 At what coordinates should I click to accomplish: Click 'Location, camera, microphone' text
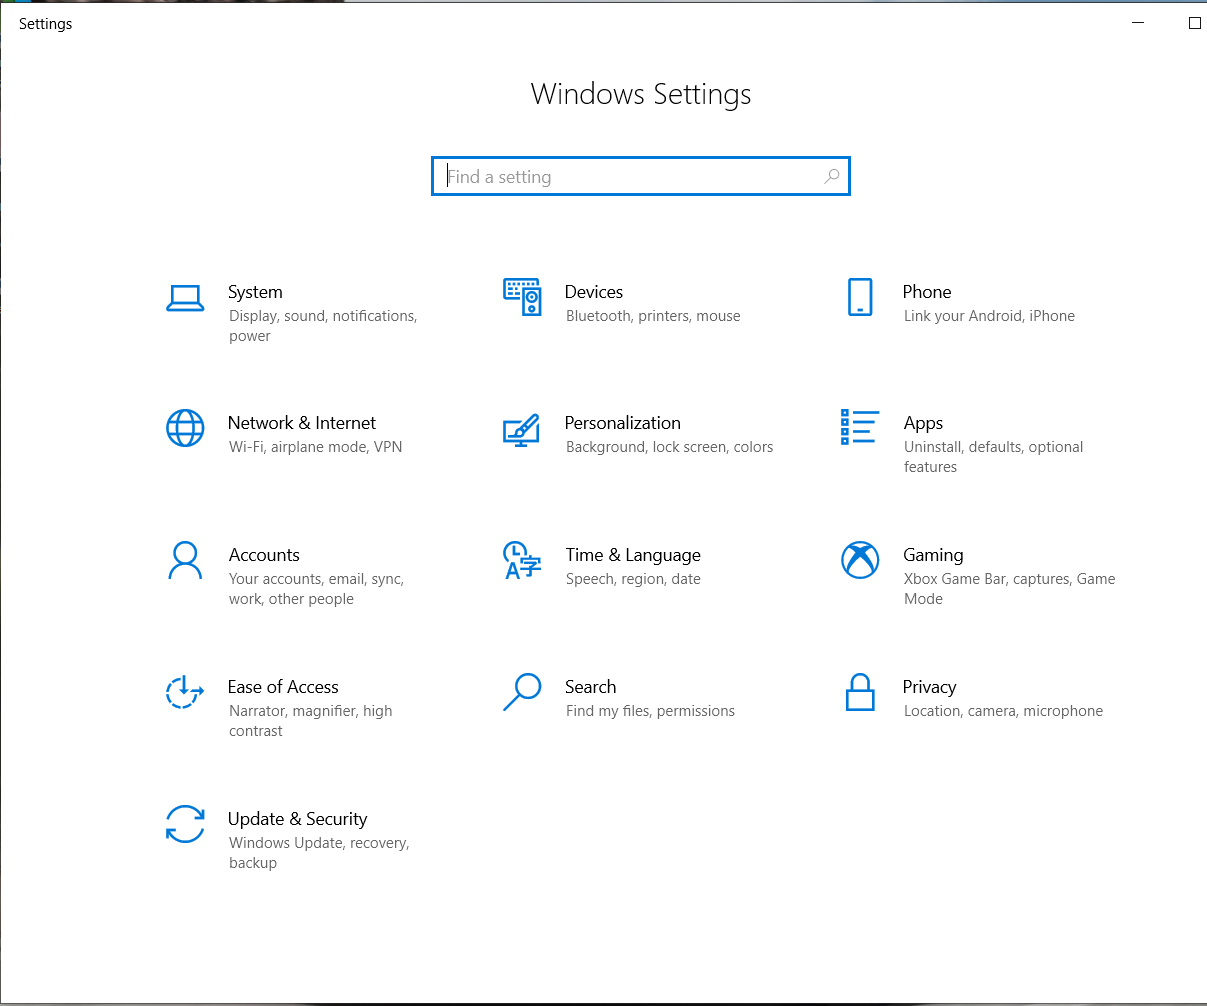[x=1003, y=711]
